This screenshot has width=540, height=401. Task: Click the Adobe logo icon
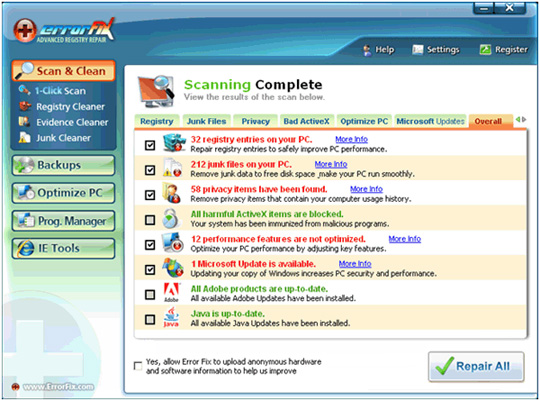pos(172,292)
